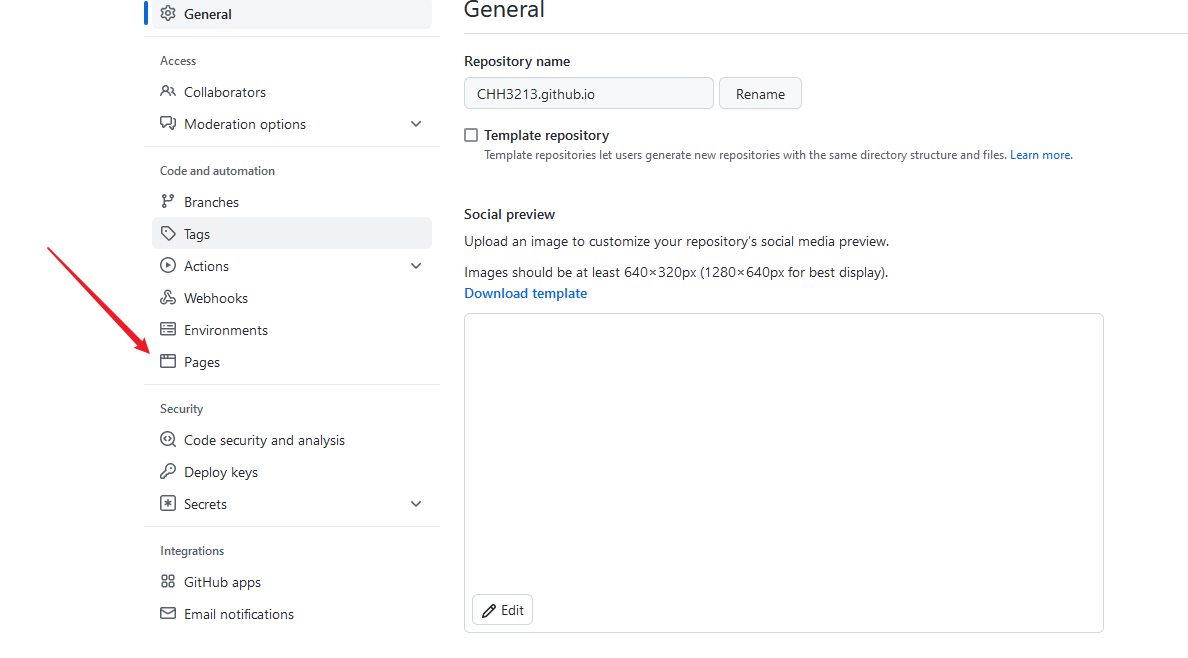Click the Webhooks icon
The width and height of the screenshot is (1188, 658).
coord(168,297)
